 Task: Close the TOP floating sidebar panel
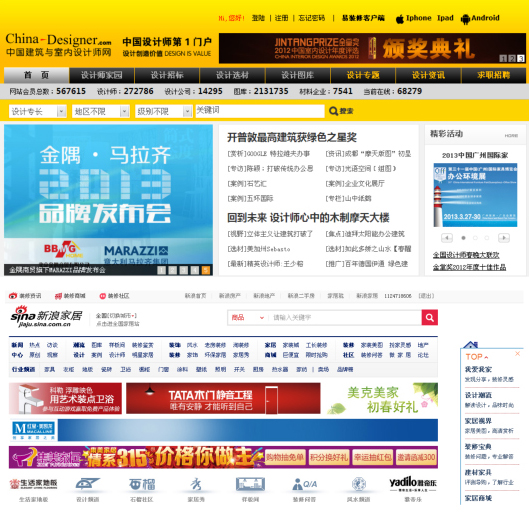click(518, 353)
